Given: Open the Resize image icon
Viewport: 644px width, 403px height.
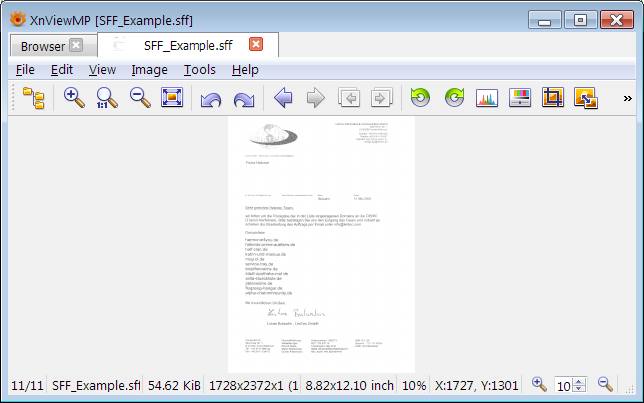Looking at the screenshot, I should [586, 98].
